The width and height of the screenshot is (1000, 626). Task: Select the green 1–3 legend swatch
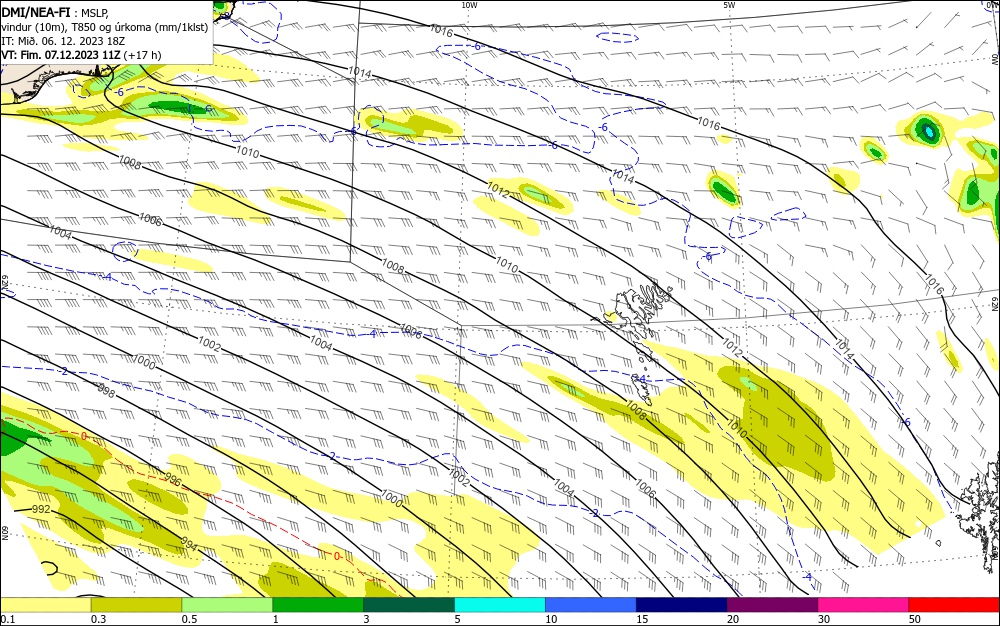(x=318, y=605)
